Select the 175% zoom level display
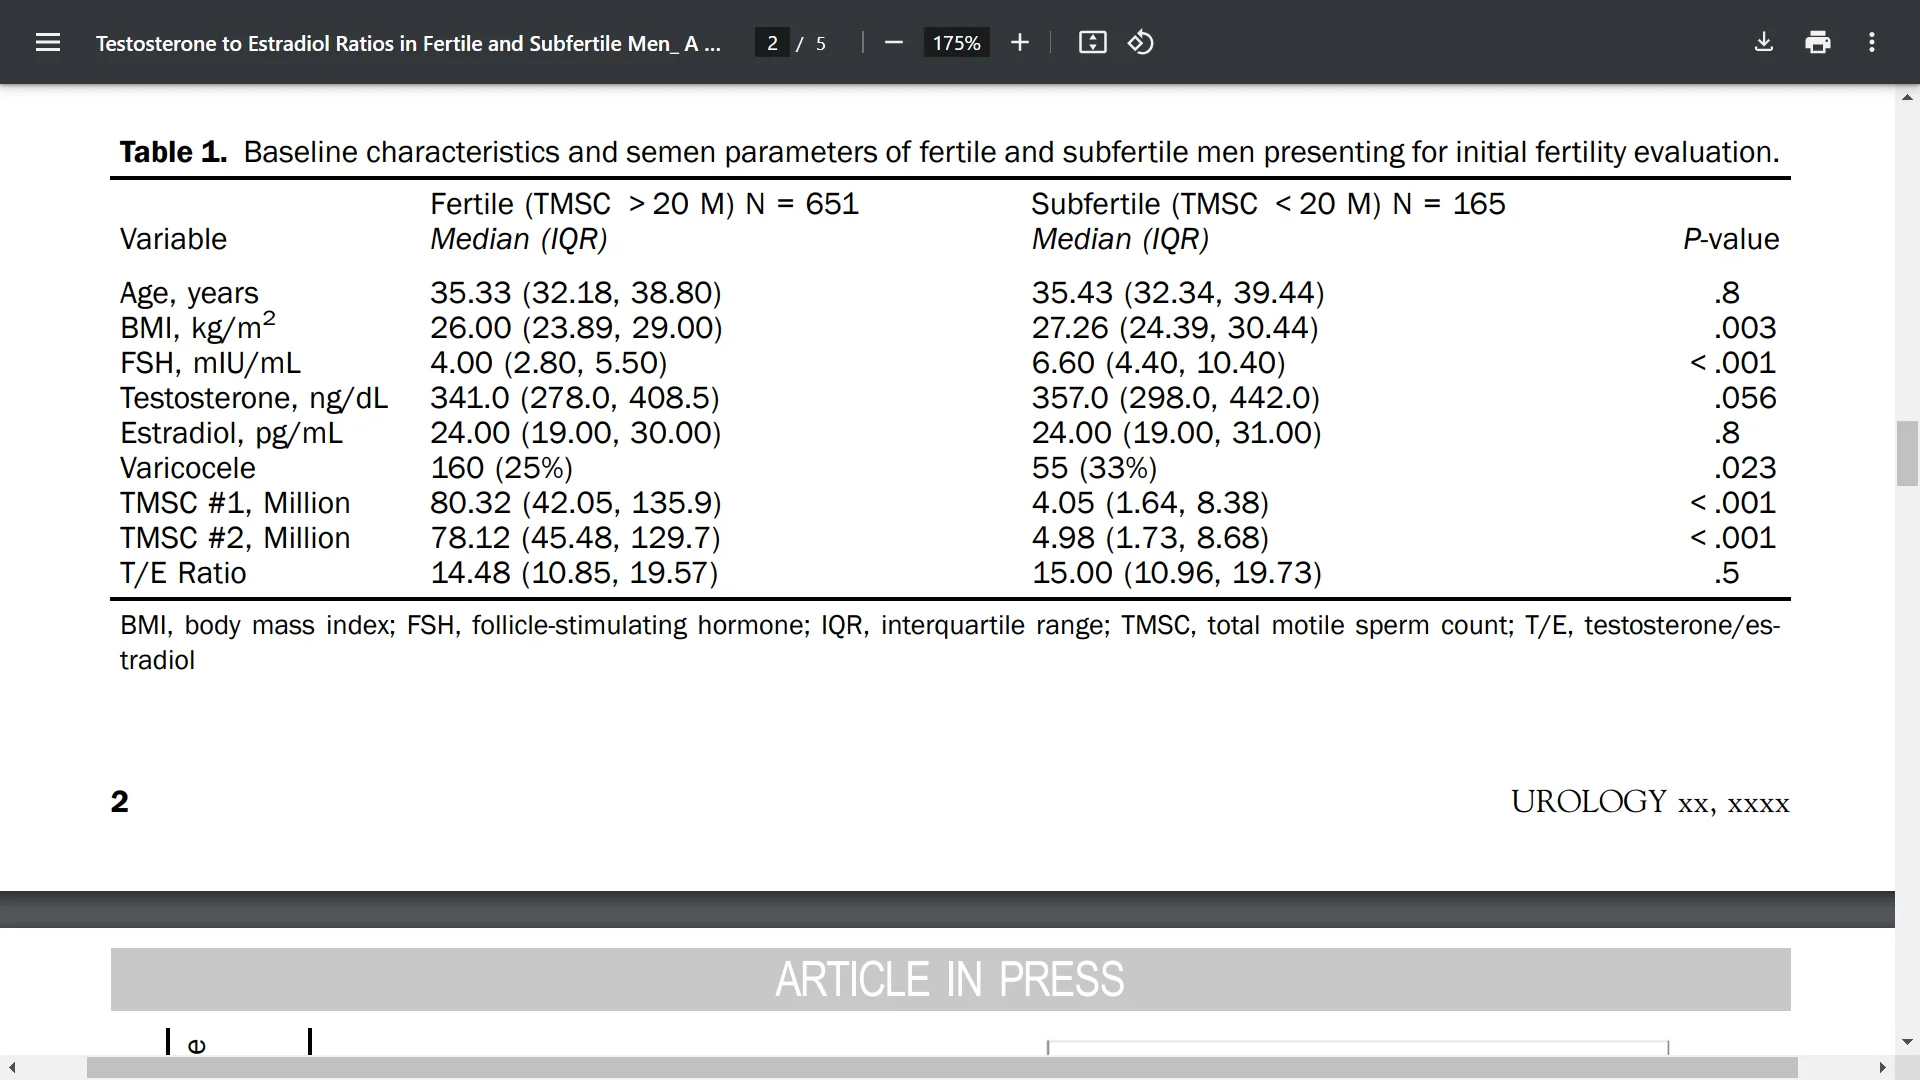1920x1080 pixels. click(x=955, y=42)
